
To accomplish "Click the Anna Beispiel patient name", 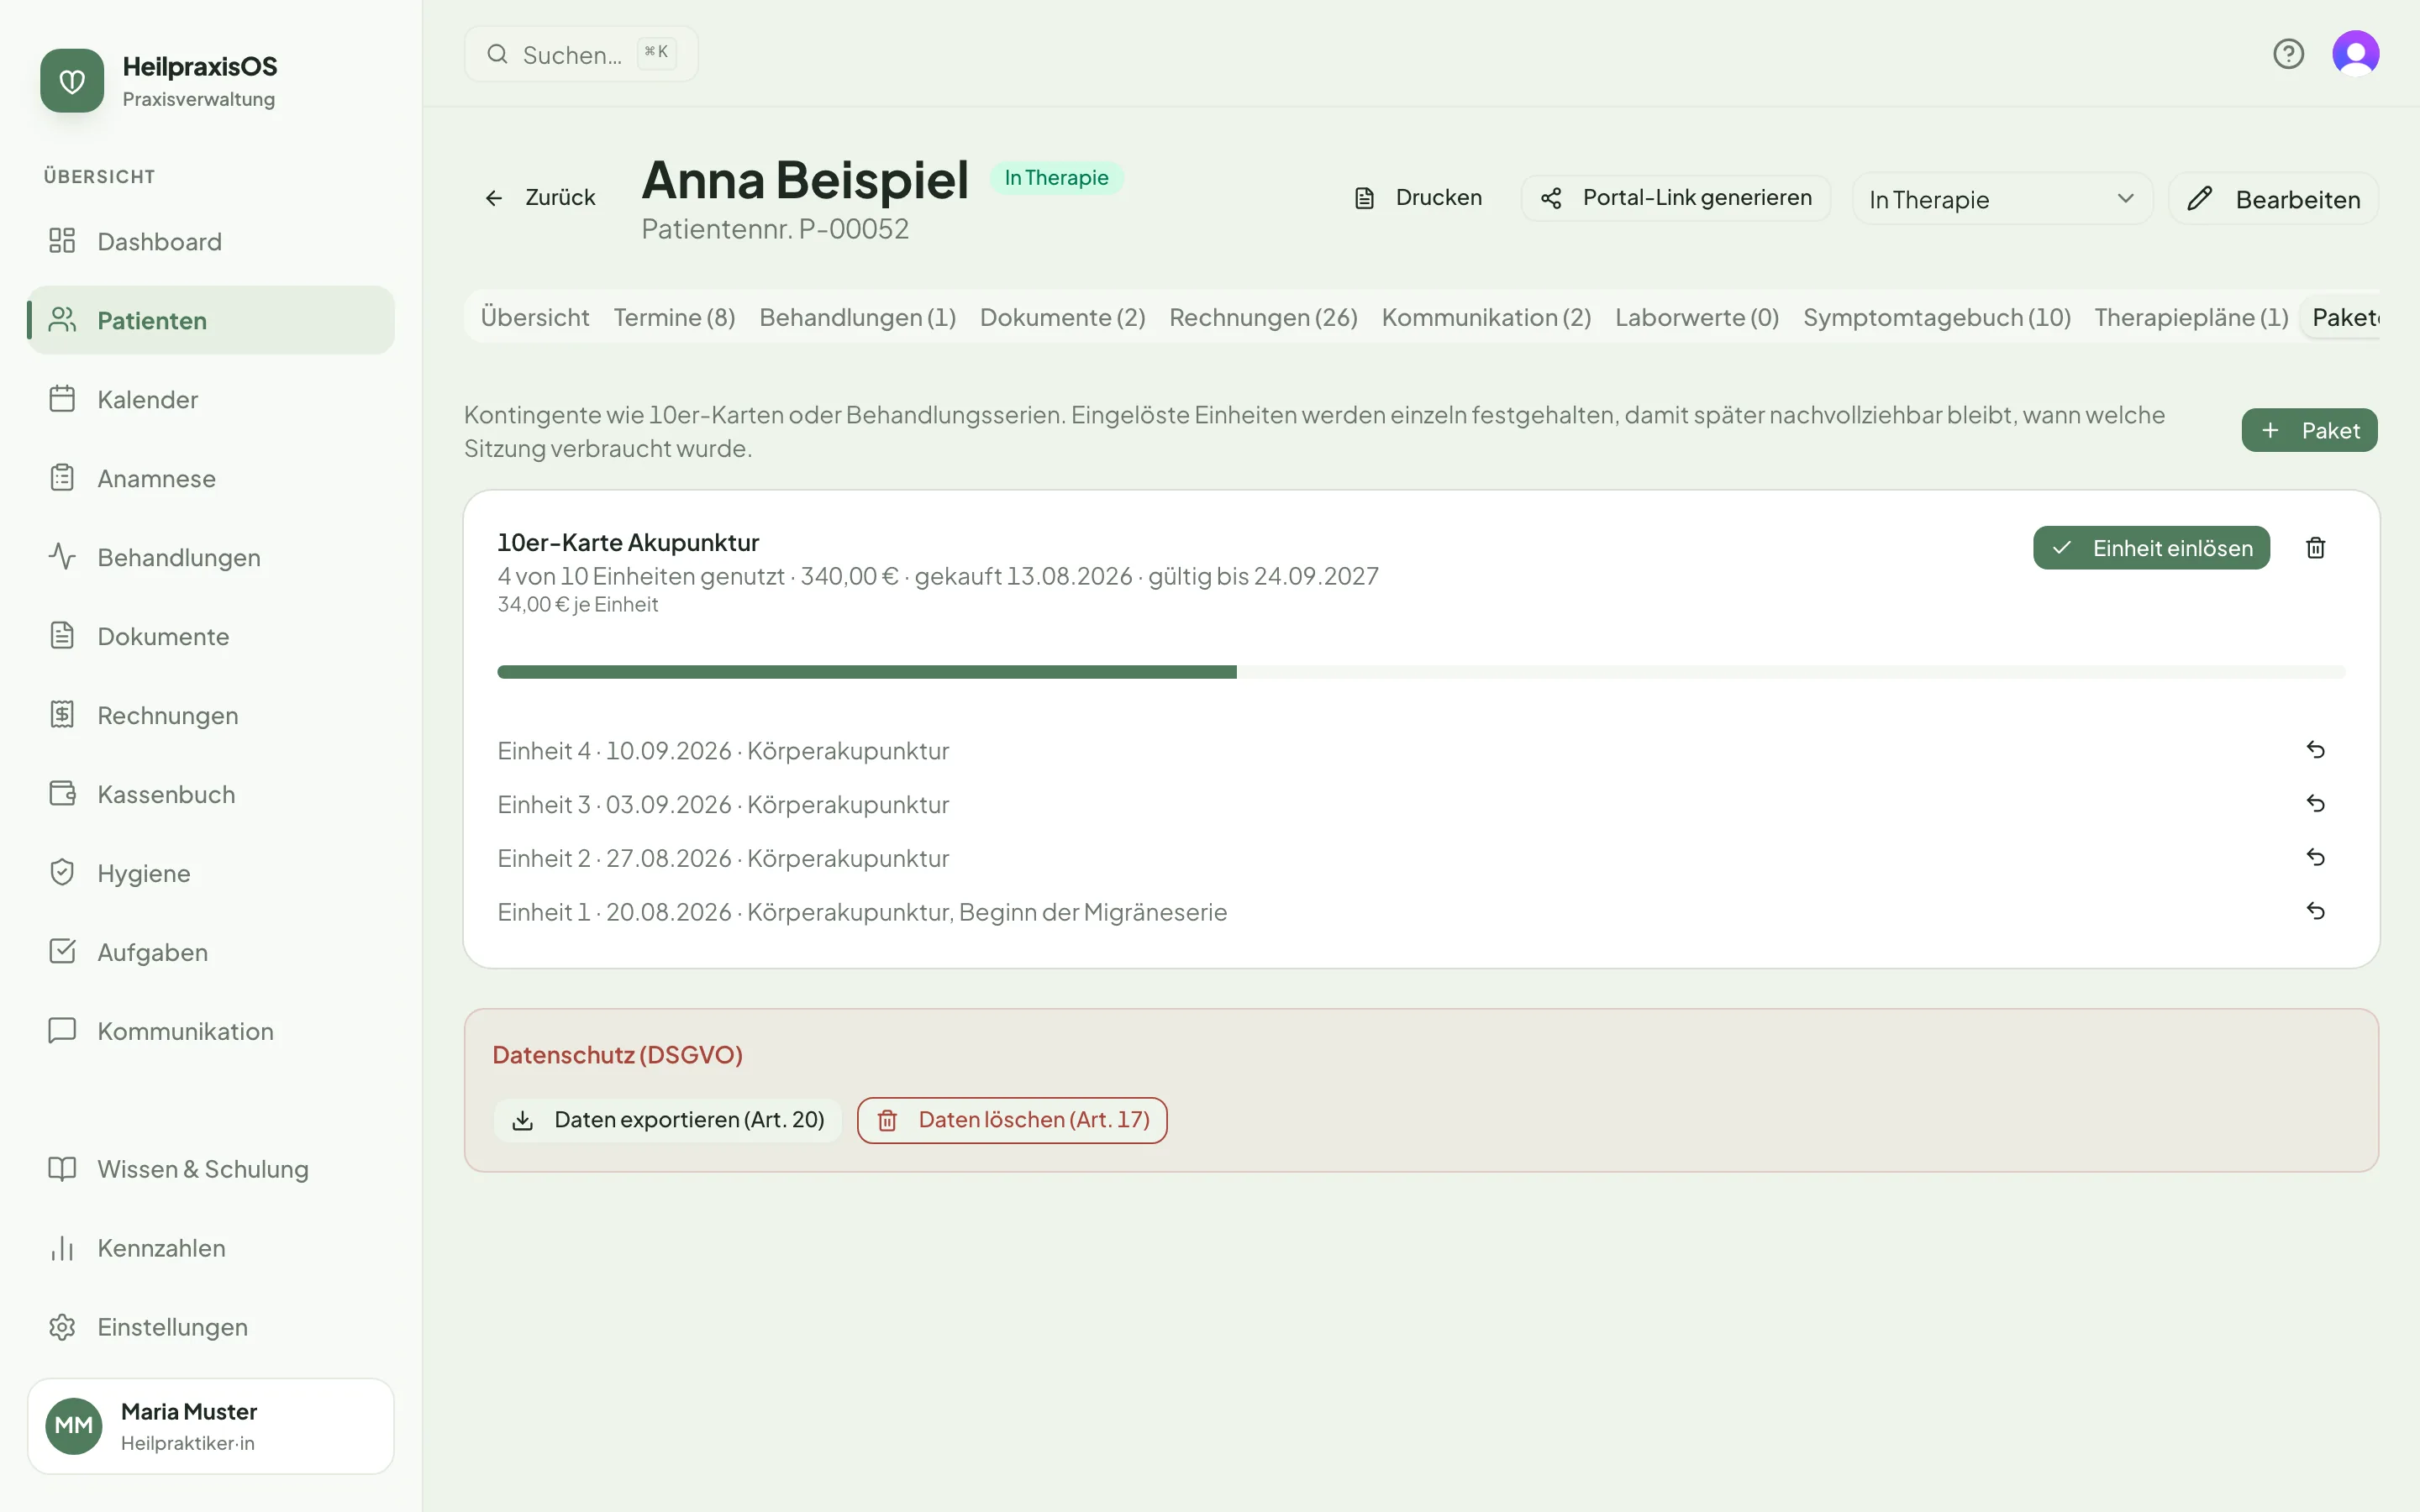I will click(x=805, y=180).
